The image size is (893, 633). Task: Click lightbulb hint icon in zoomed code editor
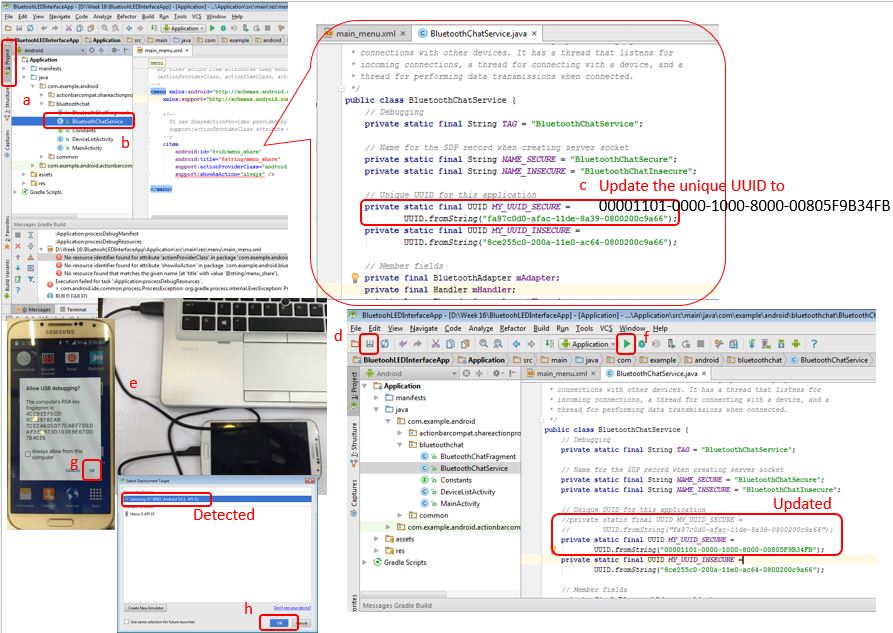pos(355,277)
